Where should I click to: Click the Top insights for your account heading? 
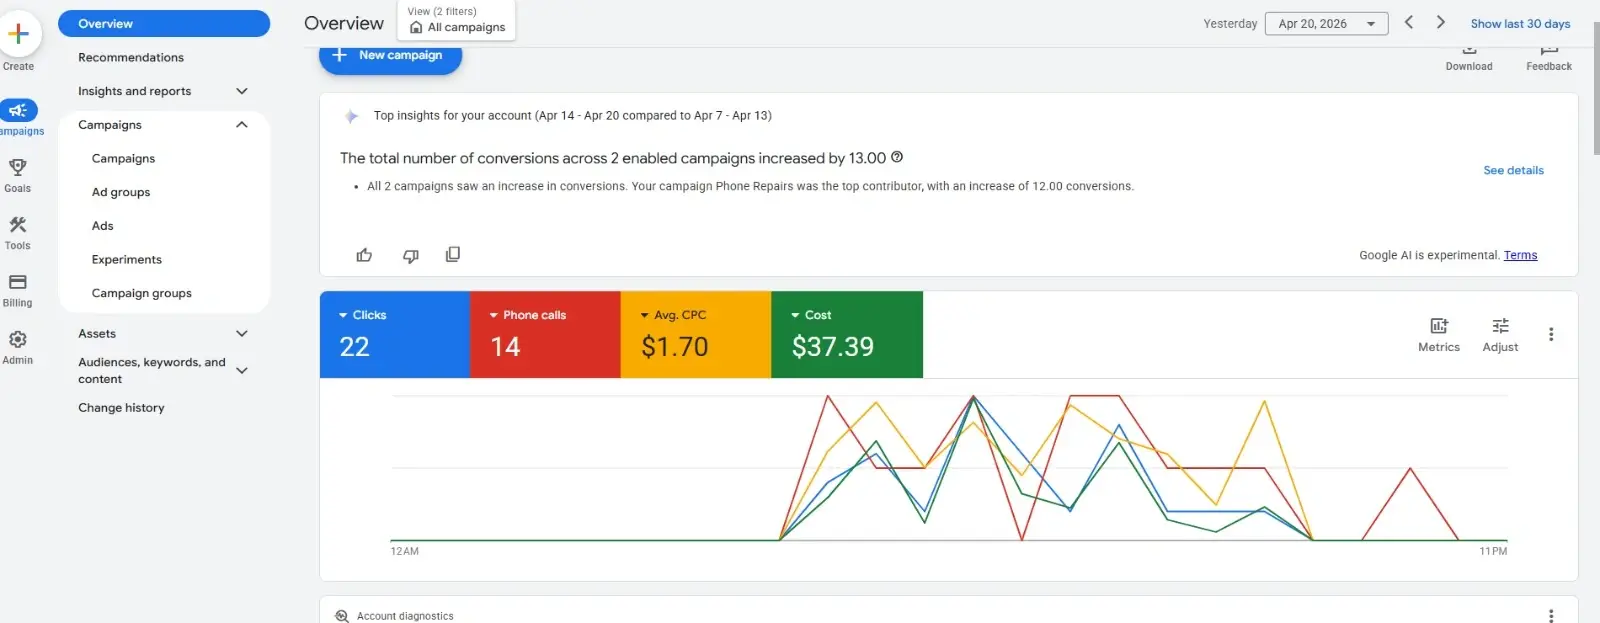572,116
